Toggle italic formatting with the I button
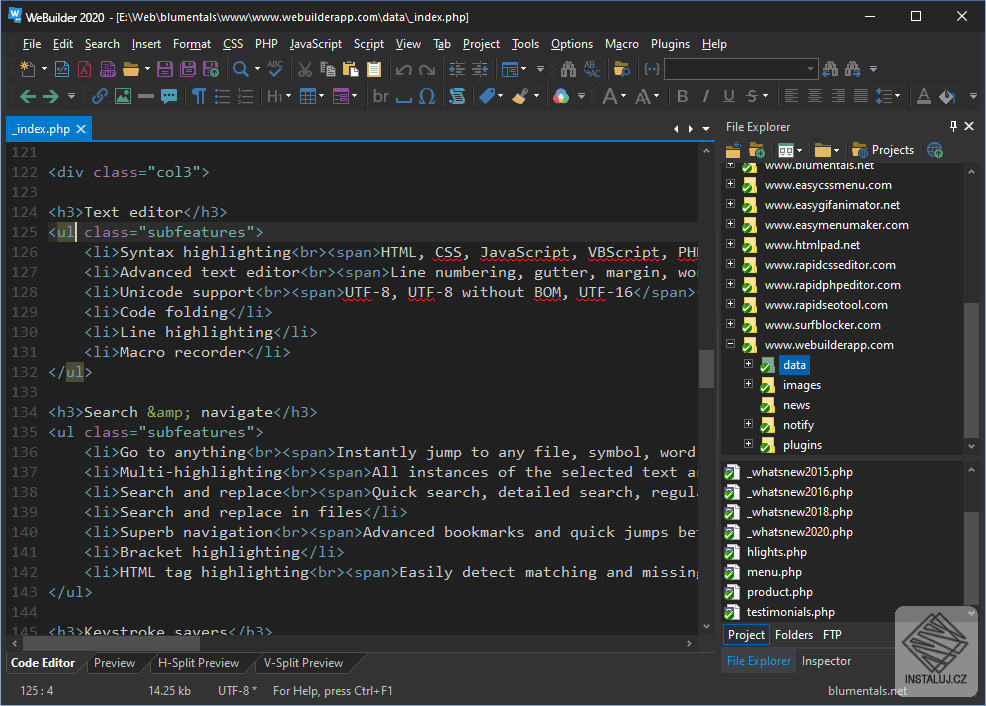Image resolution: width=986 pixels, height=706 pixels. click(706, 96)
